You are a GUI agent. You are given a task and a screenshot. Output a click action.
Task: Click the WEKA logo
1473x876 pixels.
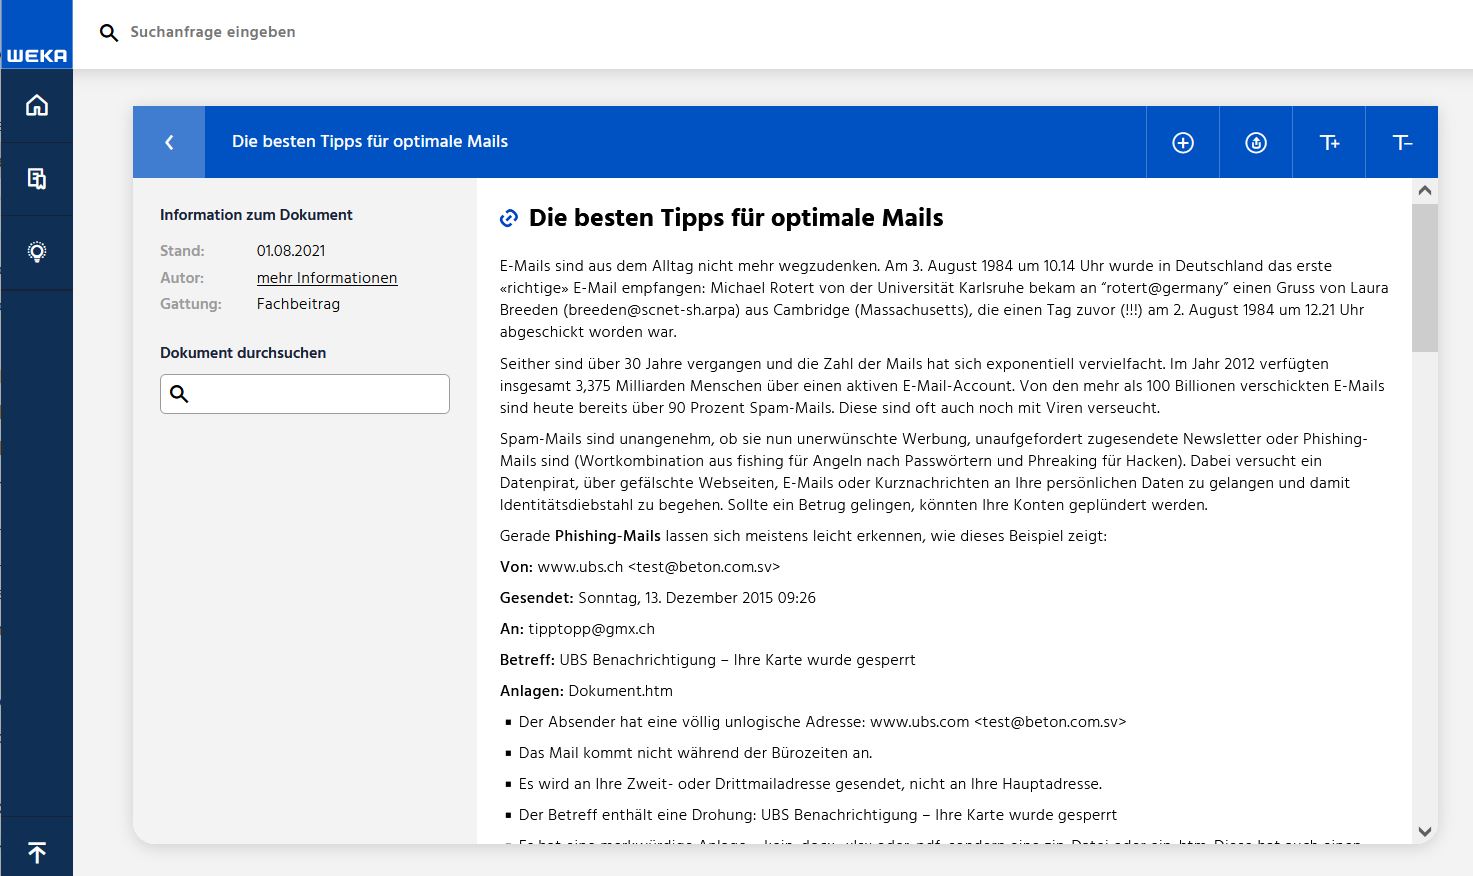[x=36, y=55]
